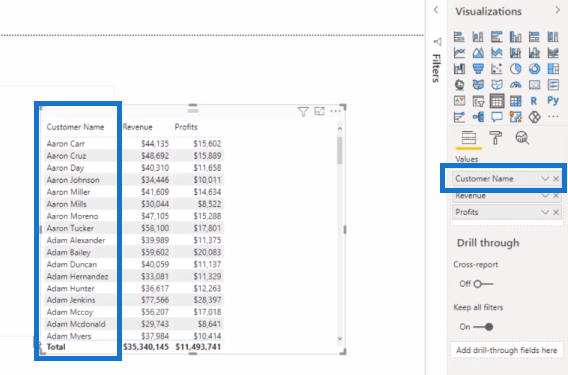
Task: Select the KPI visual
Action: click(x=459, y=101)
